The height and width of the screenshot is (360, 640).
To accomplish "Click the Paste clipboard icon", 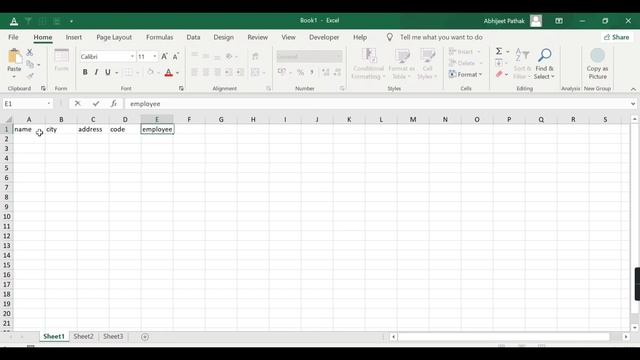I will 14,56.
